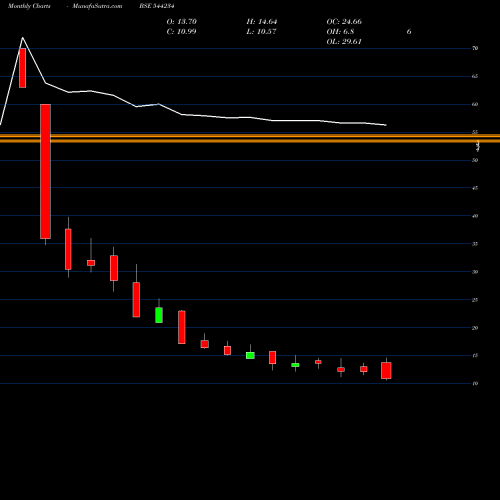Image resolution: width=500 pixels, height=500 pixels.
Task: Click the 60 price axis label
Action: [475, 104]
